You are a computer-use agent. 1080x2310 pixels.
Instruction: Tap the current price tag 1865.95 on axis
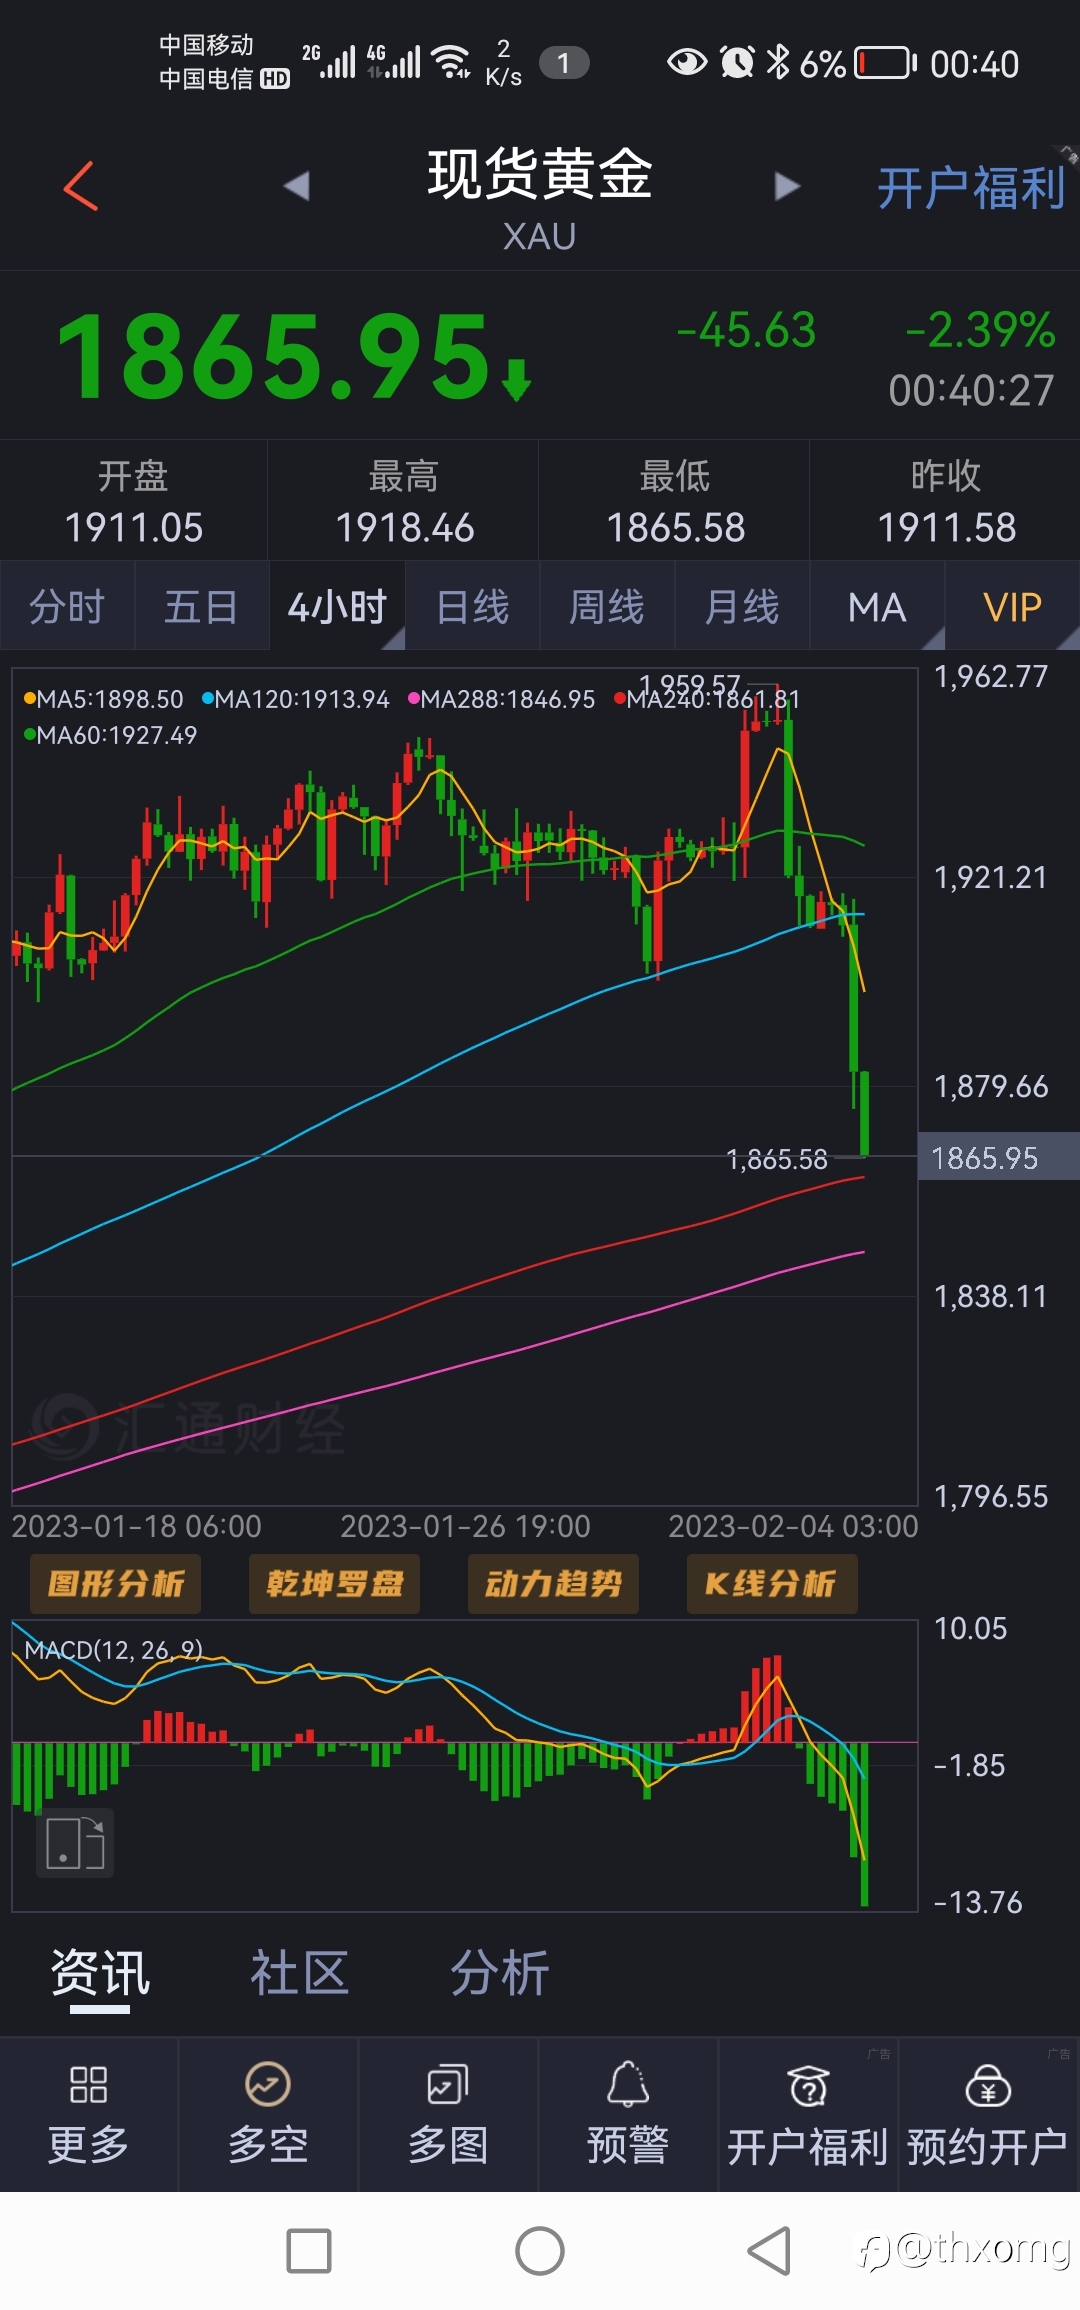coord(998,1157)
